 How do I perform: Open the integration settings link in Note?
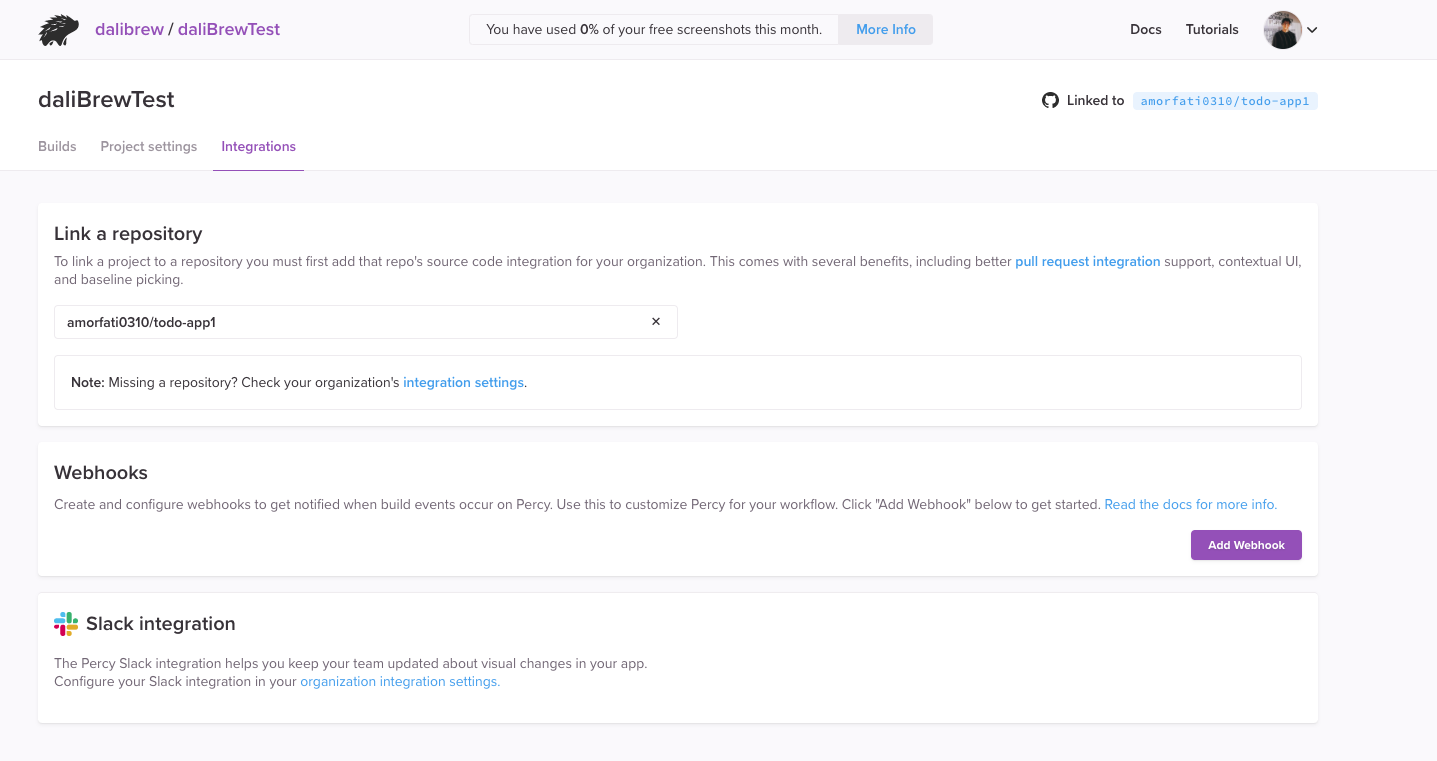click(x=463, y=383)
